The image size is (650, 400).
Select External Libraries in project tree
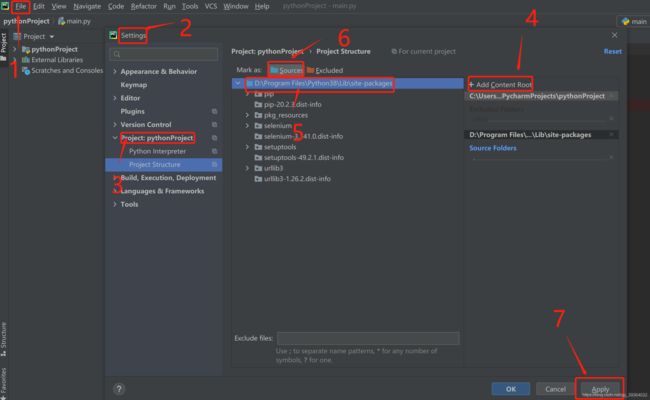click(57, 60)
